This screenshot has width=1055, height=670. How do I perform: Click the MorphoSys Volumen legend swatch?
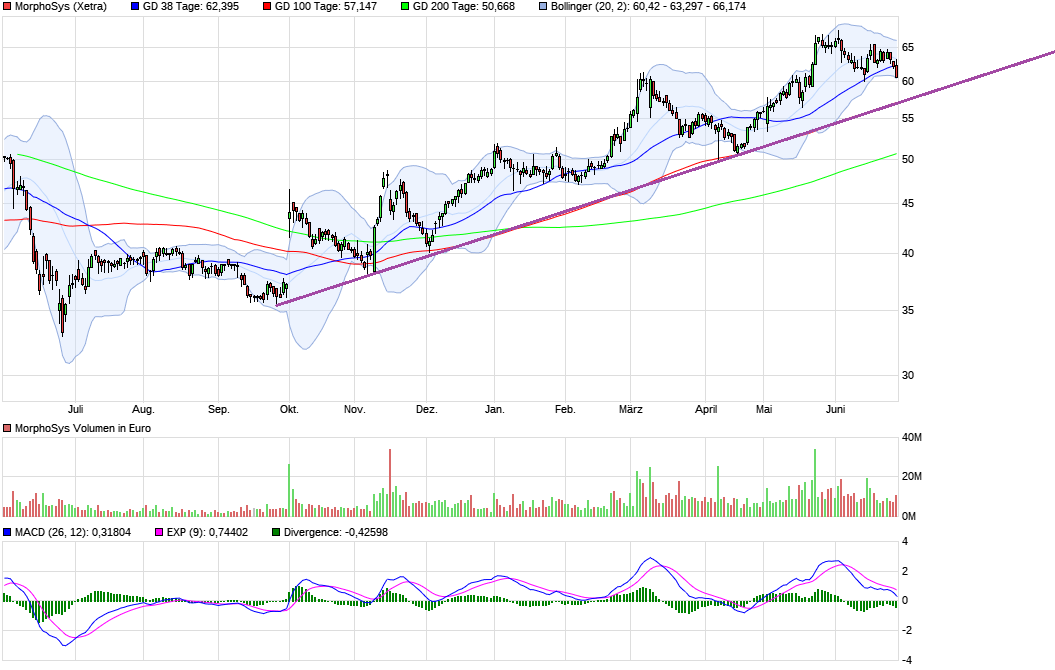tap(7, 429)
